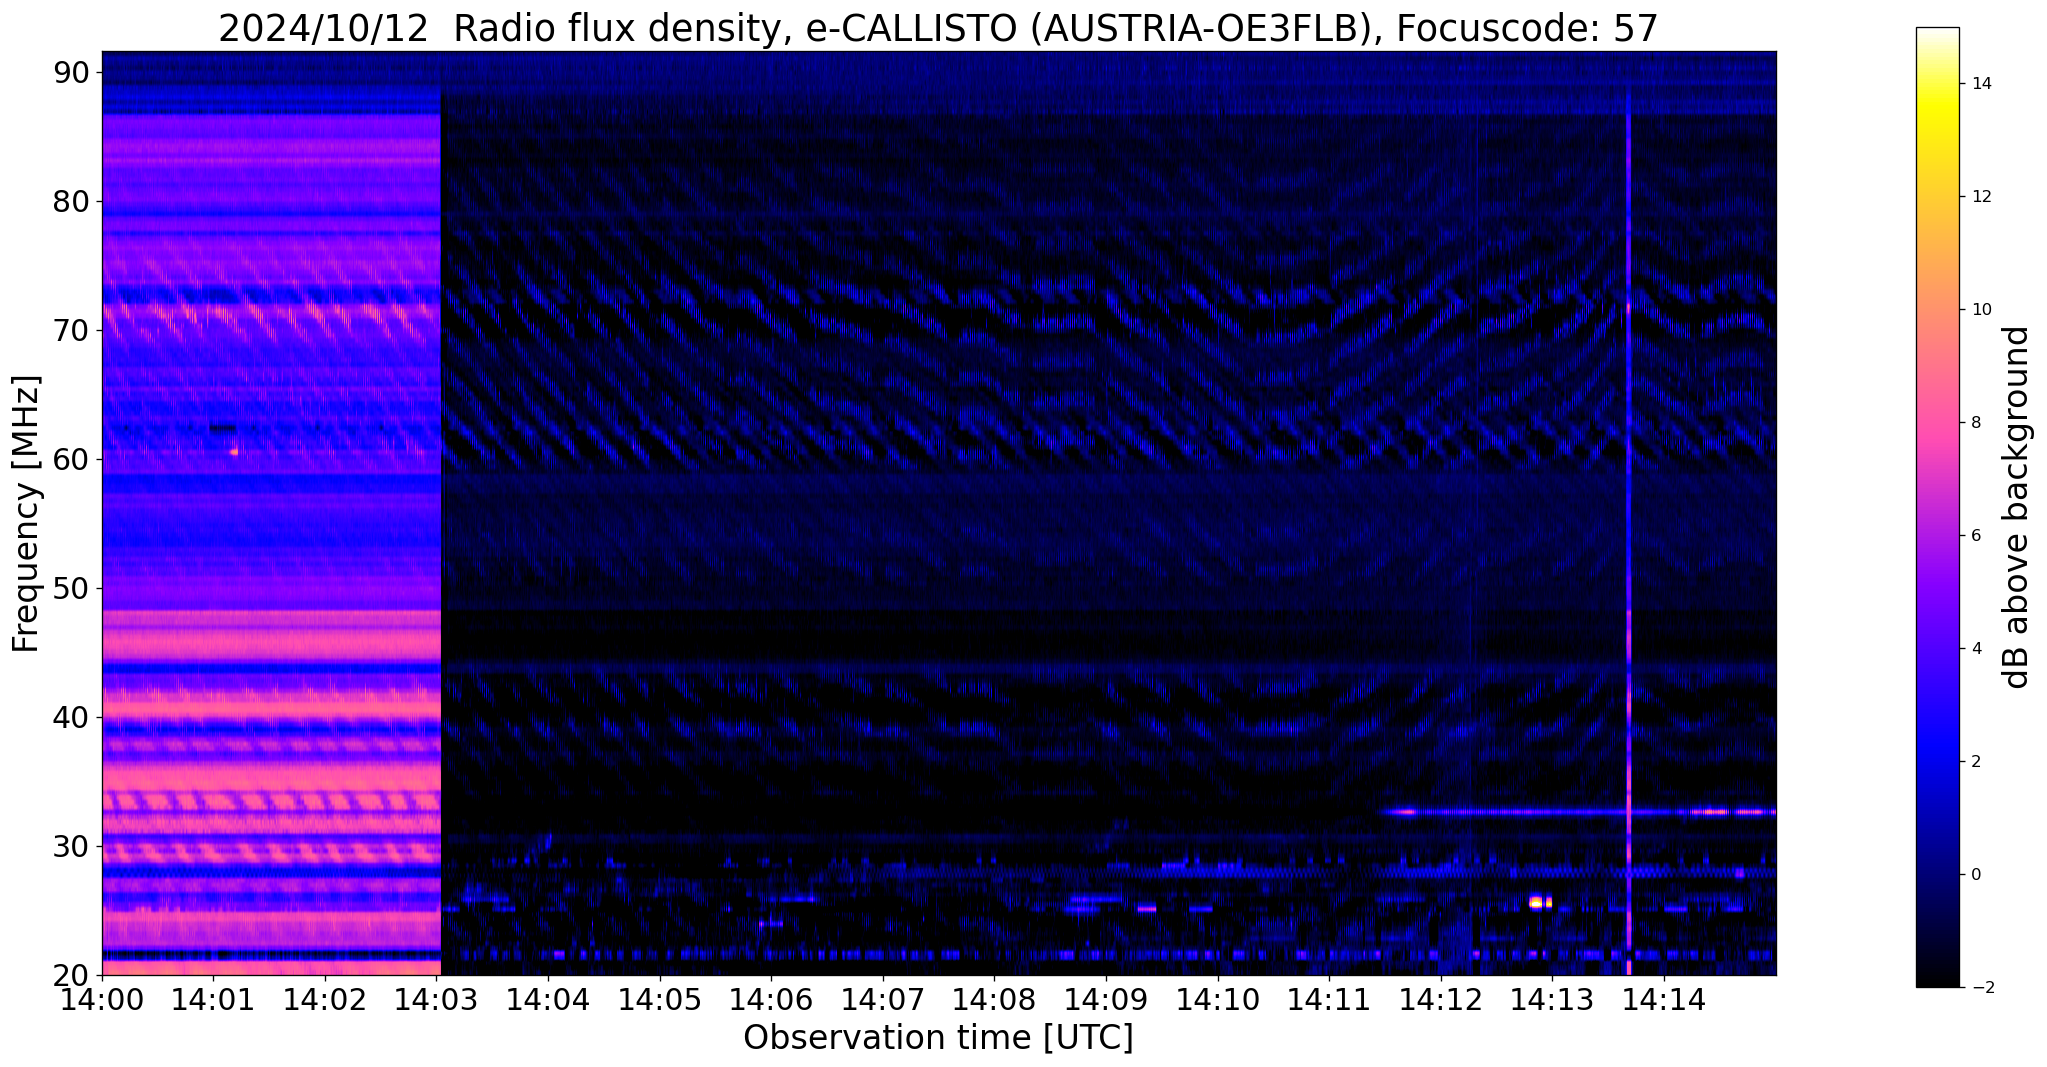The width and height of the screenshot is (2047, 1067).
Task: Click the horizontal 33 MHz emission line after 14:12
Action: pyautogui.click(x=1578, y=812)
